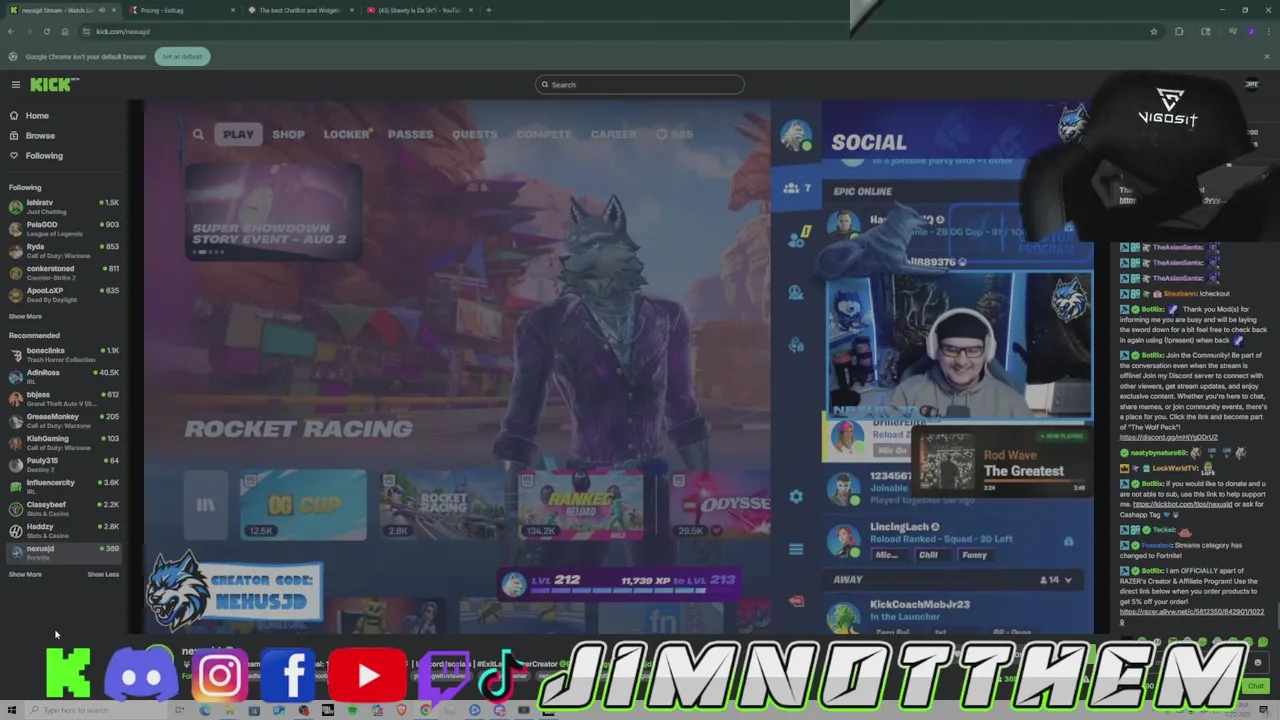
Task: Select Ryda channel playing Warzone
Action: tap(64, 251)
